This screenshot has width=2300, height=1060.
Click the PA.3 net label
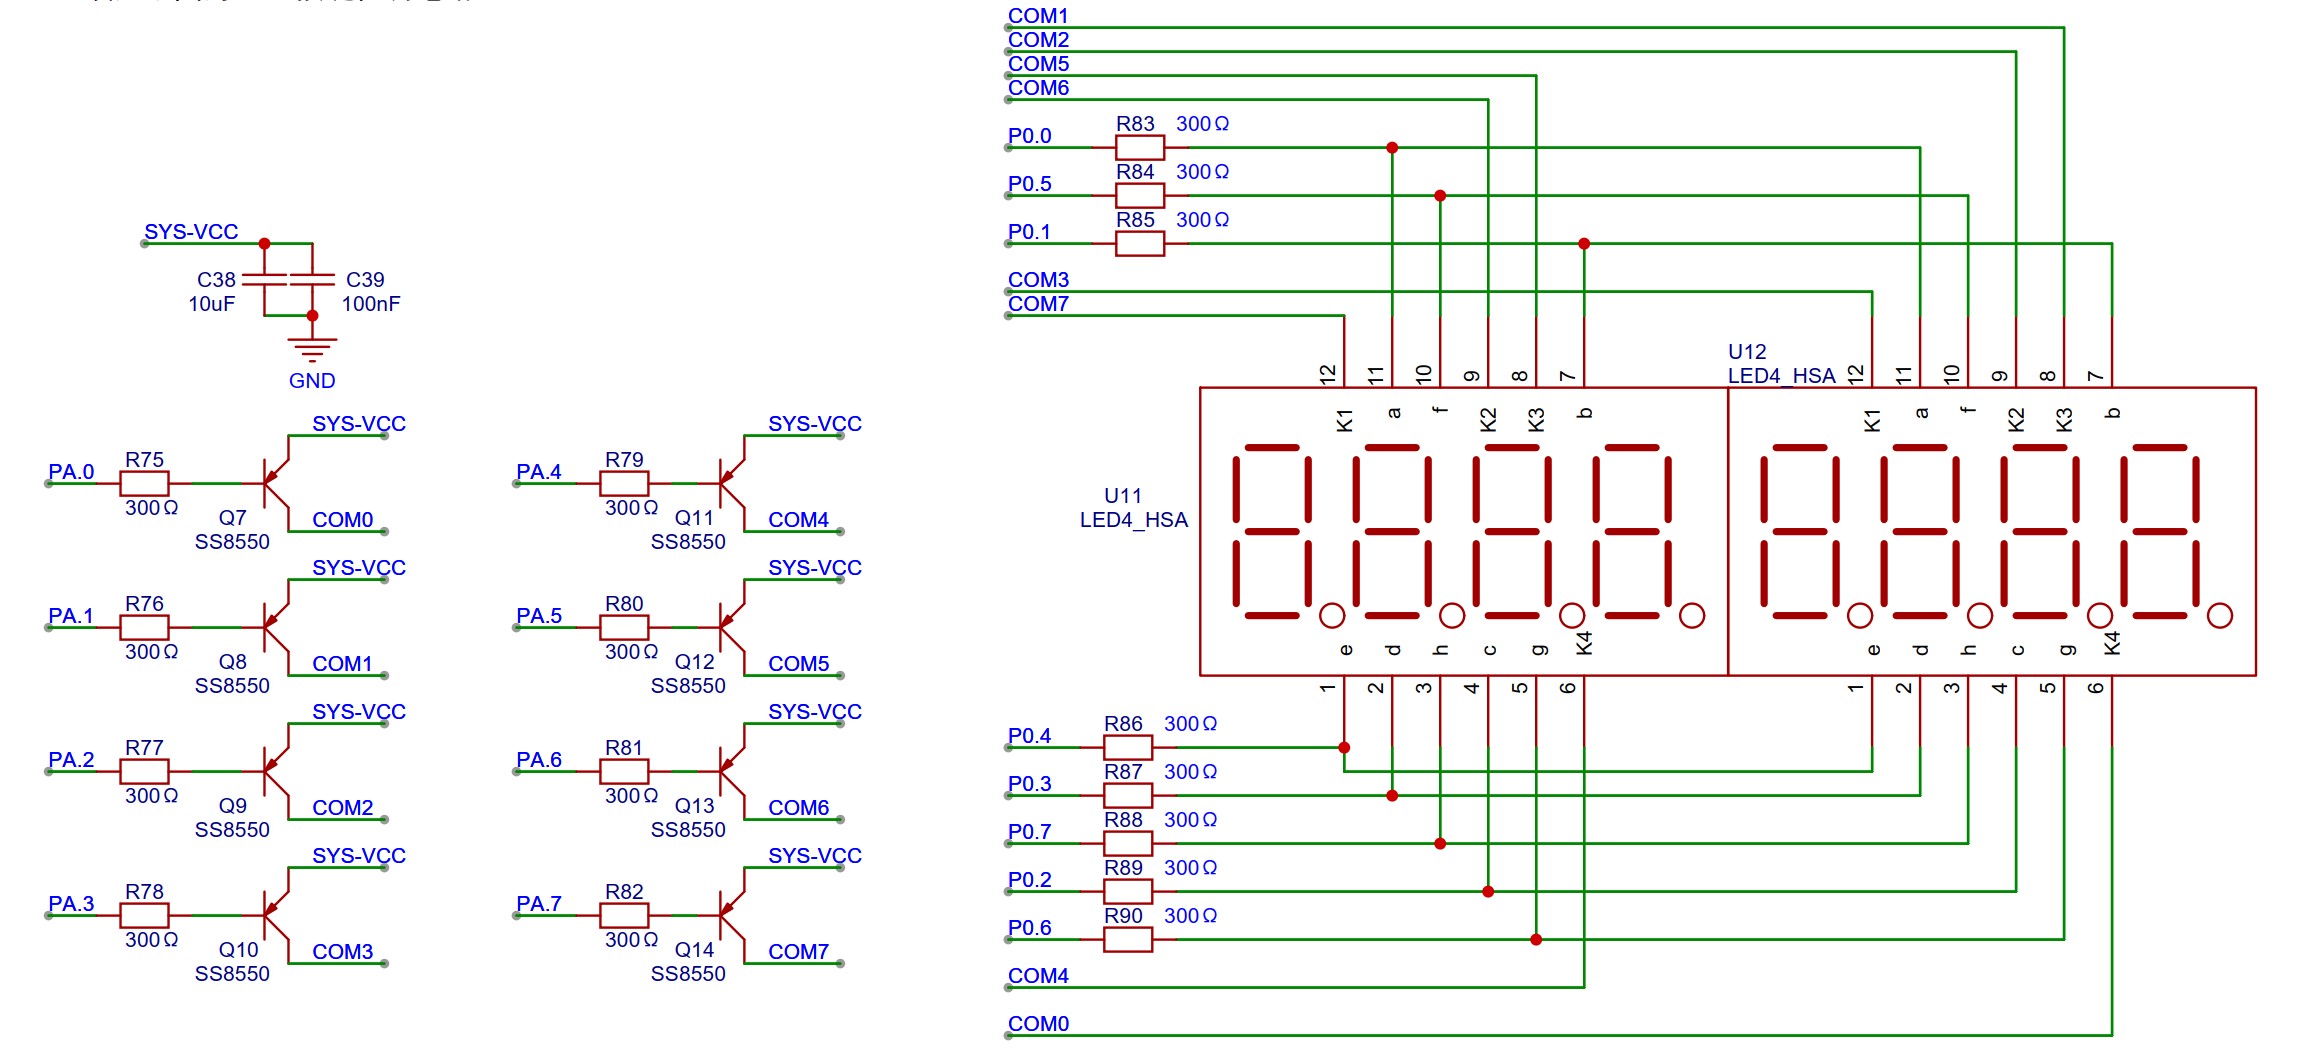pyautogui.click(x=71, y=903)
